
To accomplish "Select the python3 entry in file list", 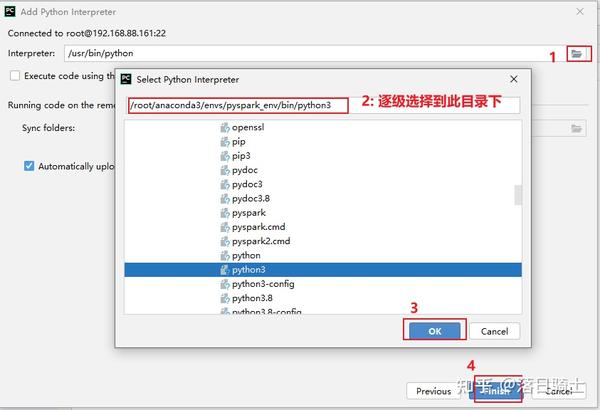I will [x=323, y=270].
